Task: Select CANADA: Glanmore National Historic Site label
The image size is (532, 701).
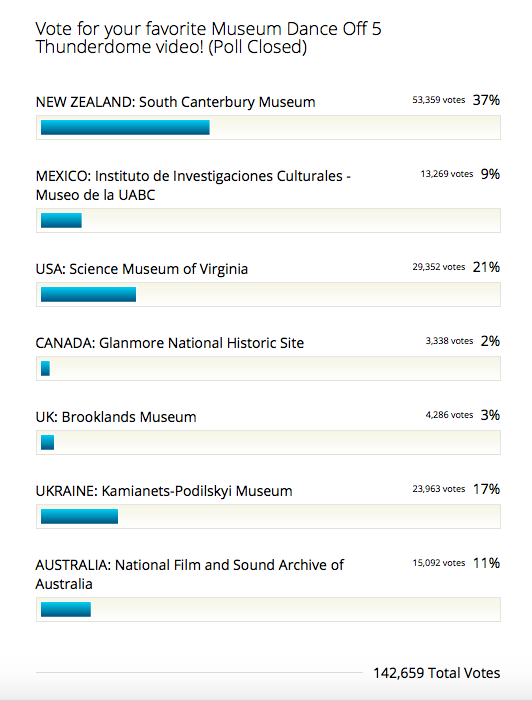Action: tap(169, 343)
